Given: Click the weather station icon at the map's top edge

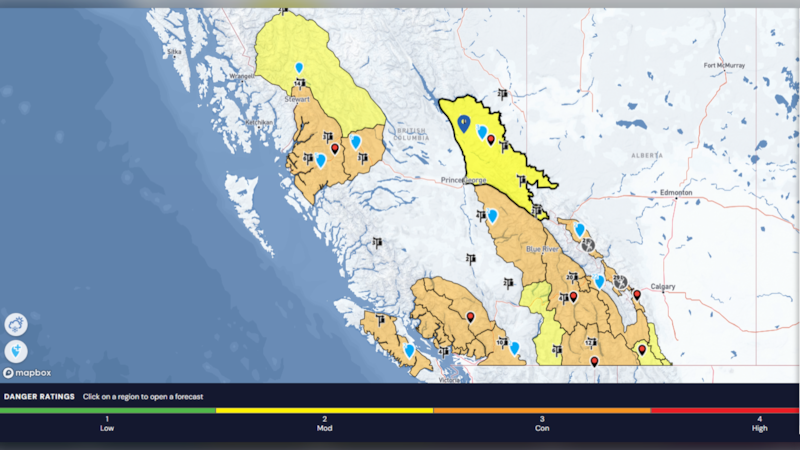Looking at the screenshot, I should [x=285, y=11].
